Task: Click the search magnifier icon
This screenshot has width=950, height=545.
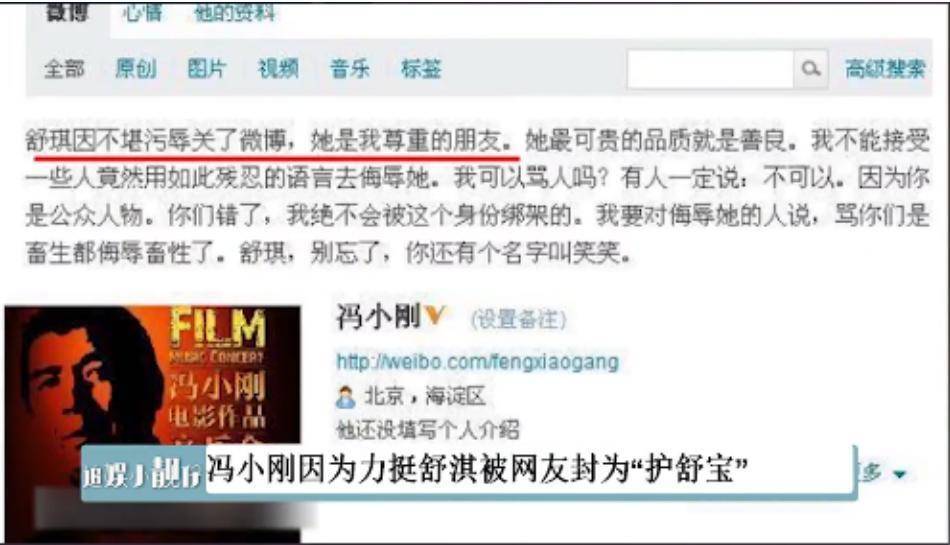Action: tap(811, 69)
